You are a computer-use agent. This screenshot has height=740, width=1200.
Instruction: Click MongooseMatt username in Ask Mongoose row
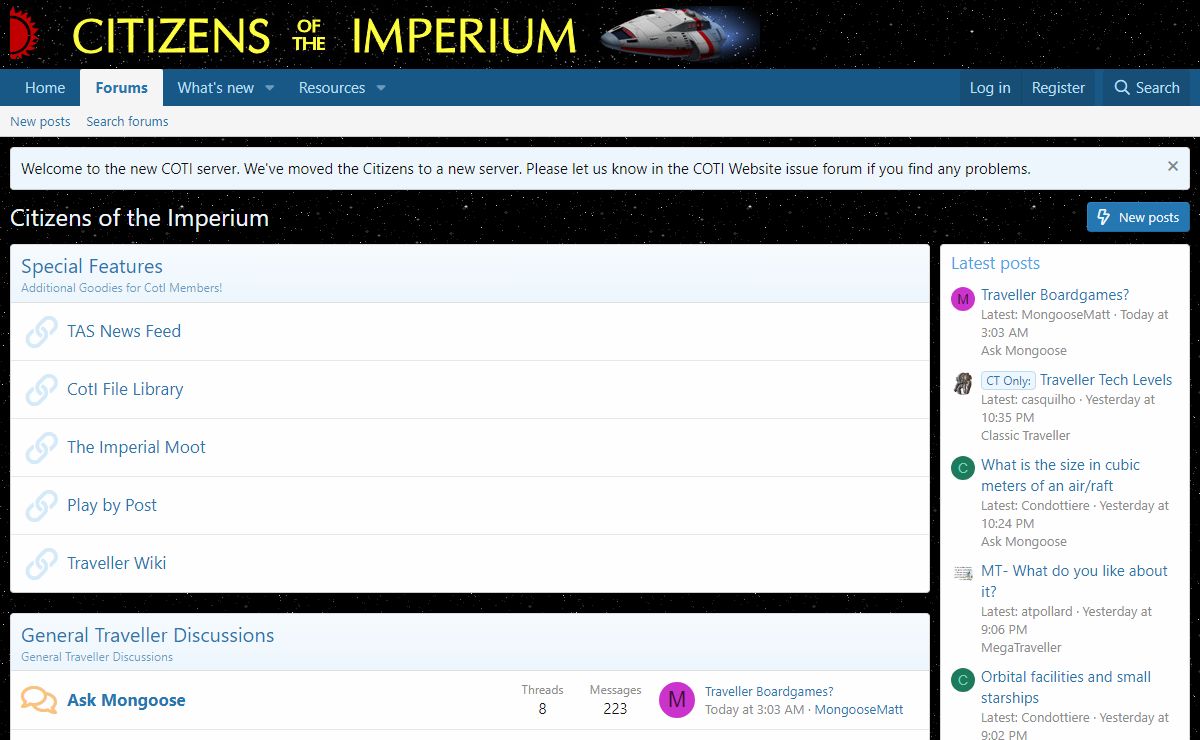click(859, 709)
